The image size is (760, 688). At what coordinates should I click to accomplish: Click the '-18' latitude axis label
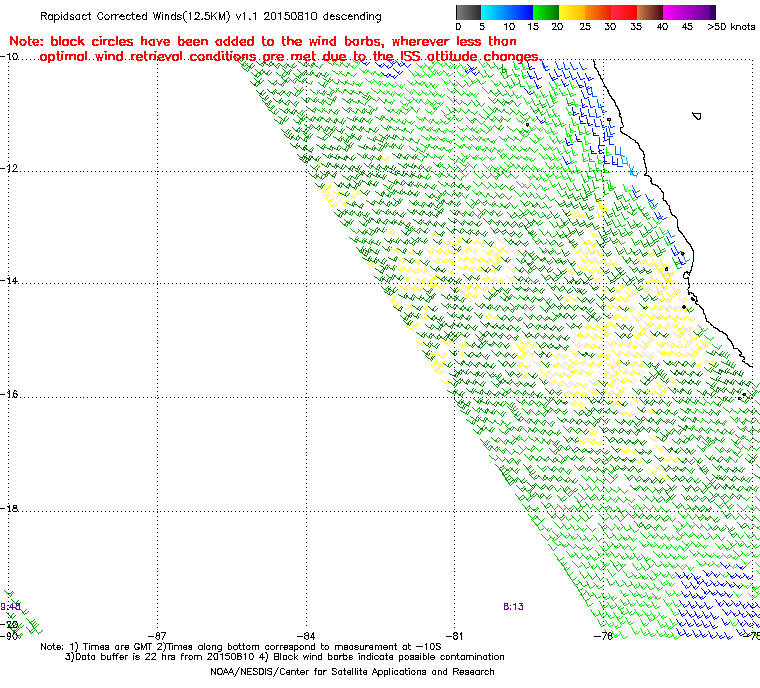click(10, 508)
